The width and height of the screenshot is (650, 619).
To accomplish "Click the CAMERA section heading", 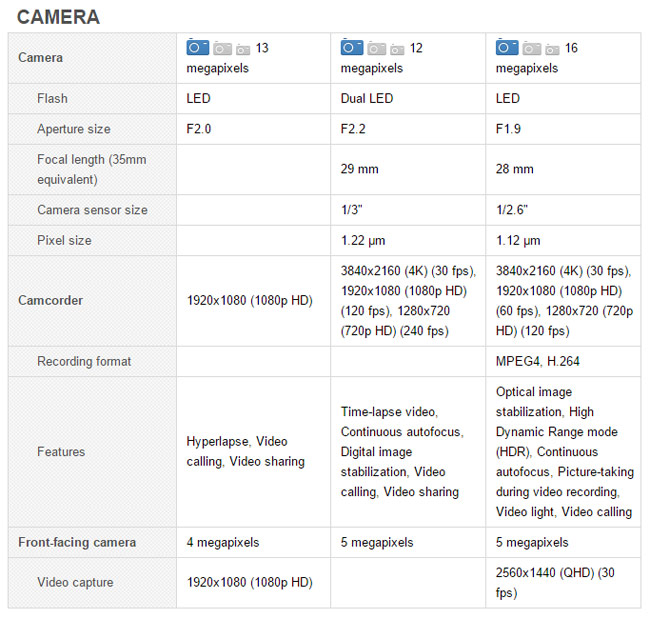I will tap(58, 17).
